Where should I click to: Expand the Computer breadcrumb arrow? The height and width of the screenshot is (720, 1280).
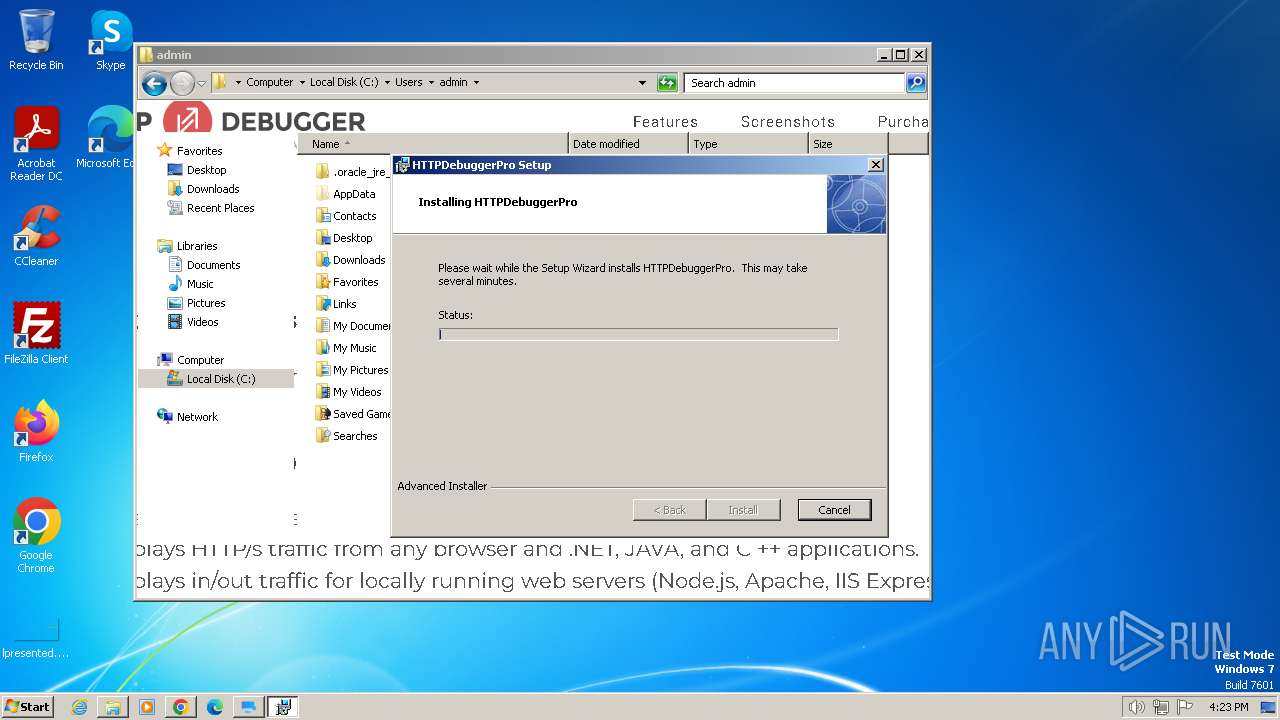click(x=302, y=83)
